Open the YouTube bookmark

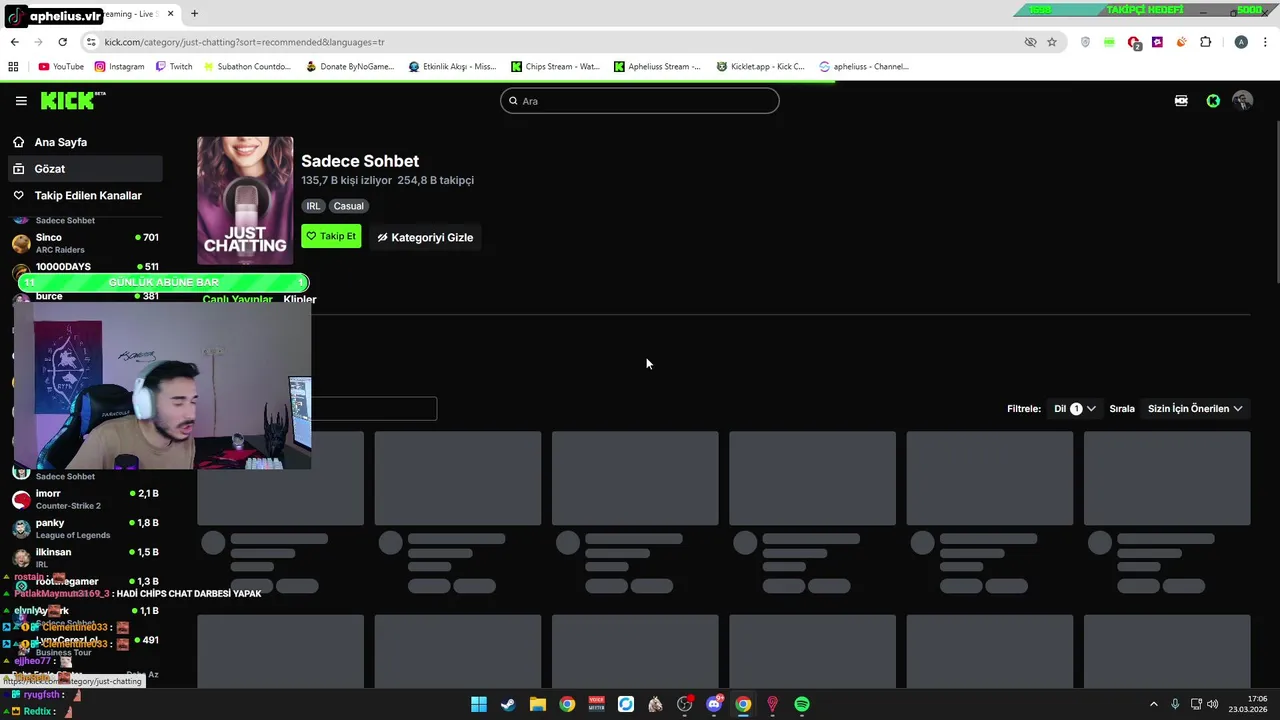[x=61, y=67]
